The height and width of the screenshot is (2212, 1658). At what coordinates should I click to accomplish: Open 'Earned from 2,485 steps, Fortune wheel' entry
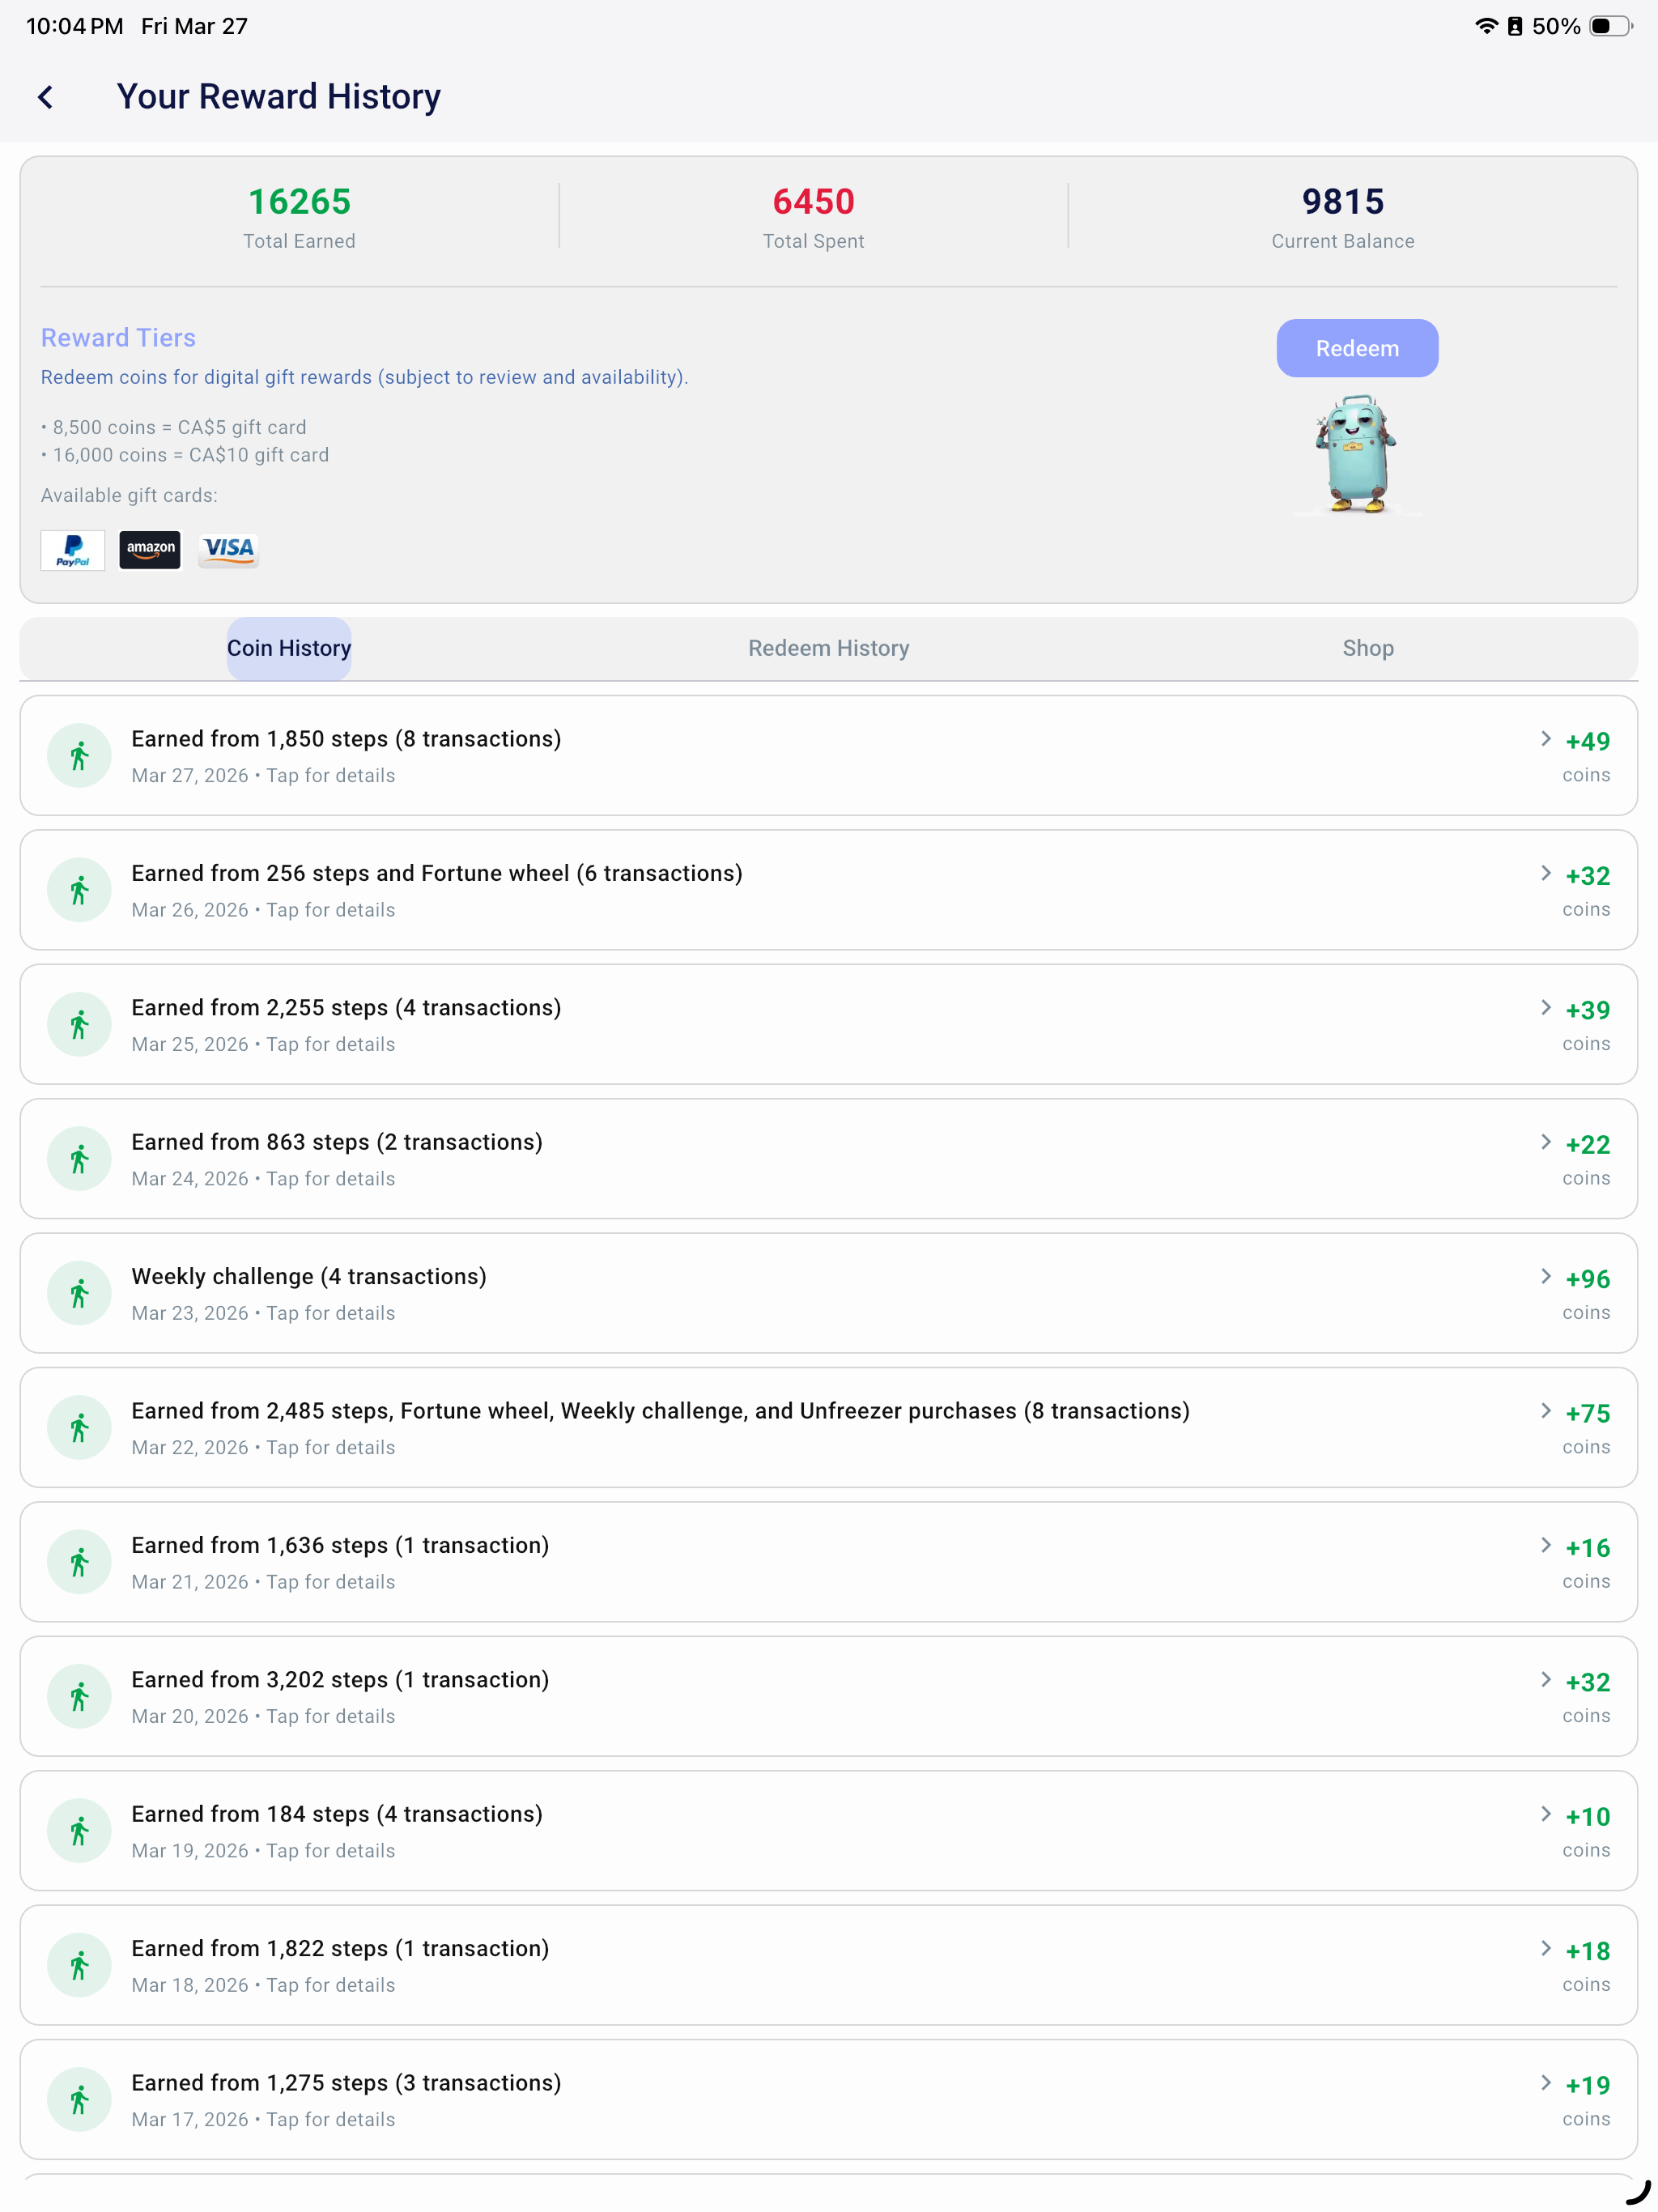coord(829,1428)
